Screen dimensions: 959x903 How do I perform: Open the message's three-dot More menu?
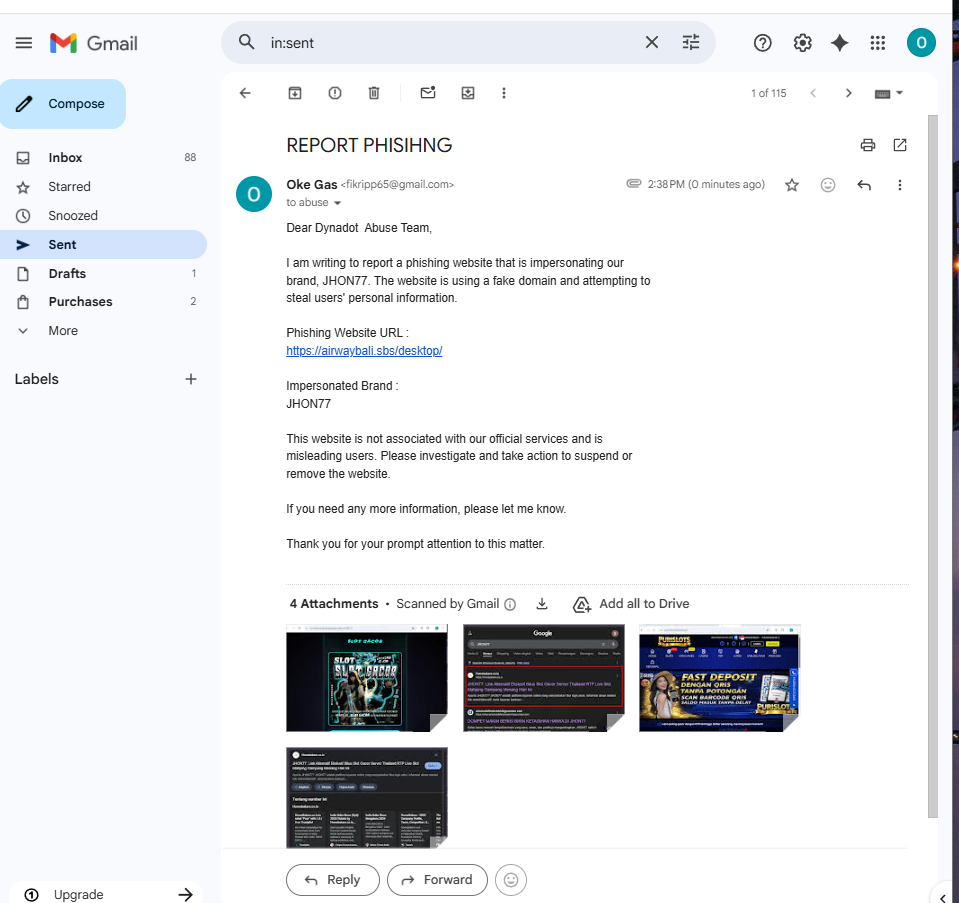[x=899, y=185]
